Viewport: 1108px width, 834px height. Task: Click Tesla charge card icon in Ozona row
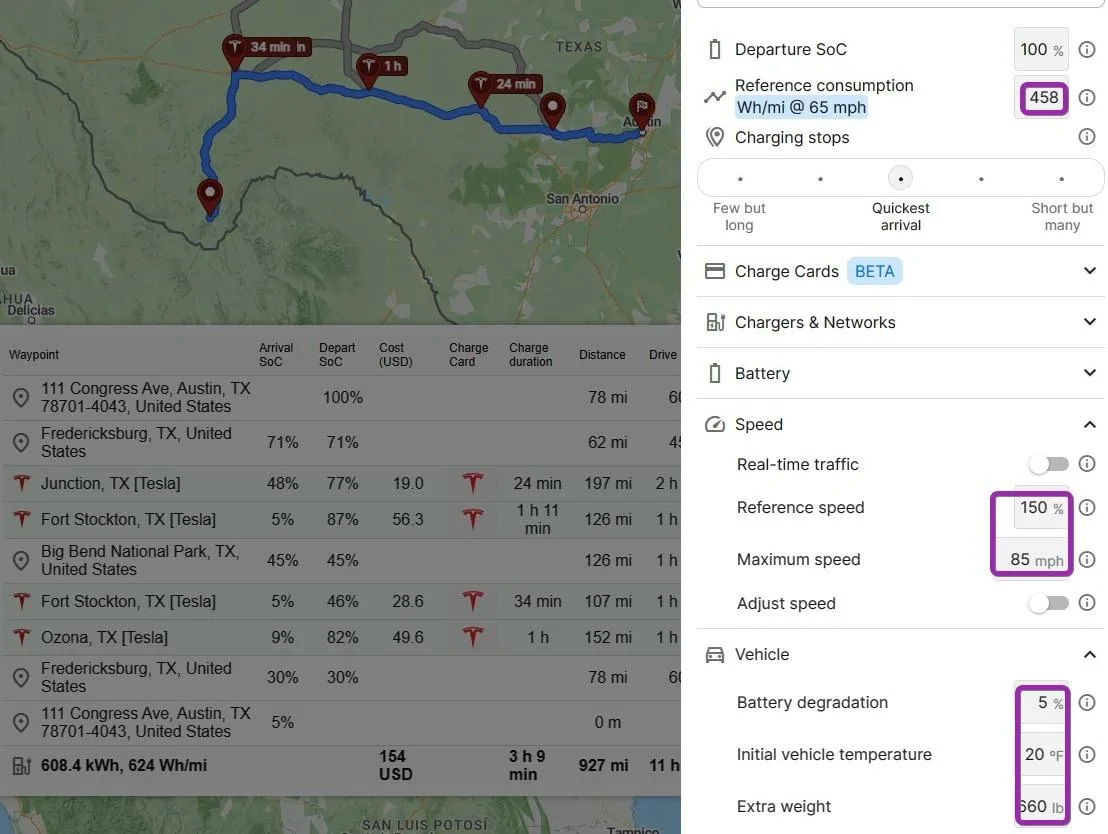click(473, 637)
